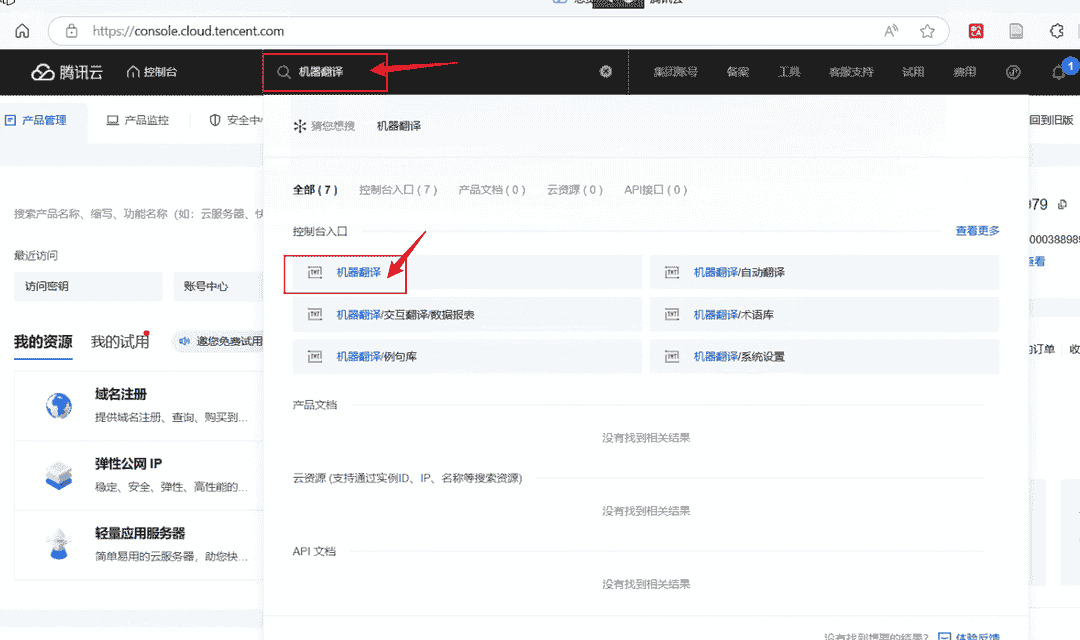Clear the search box with the X icon

(x=606, y=72)
